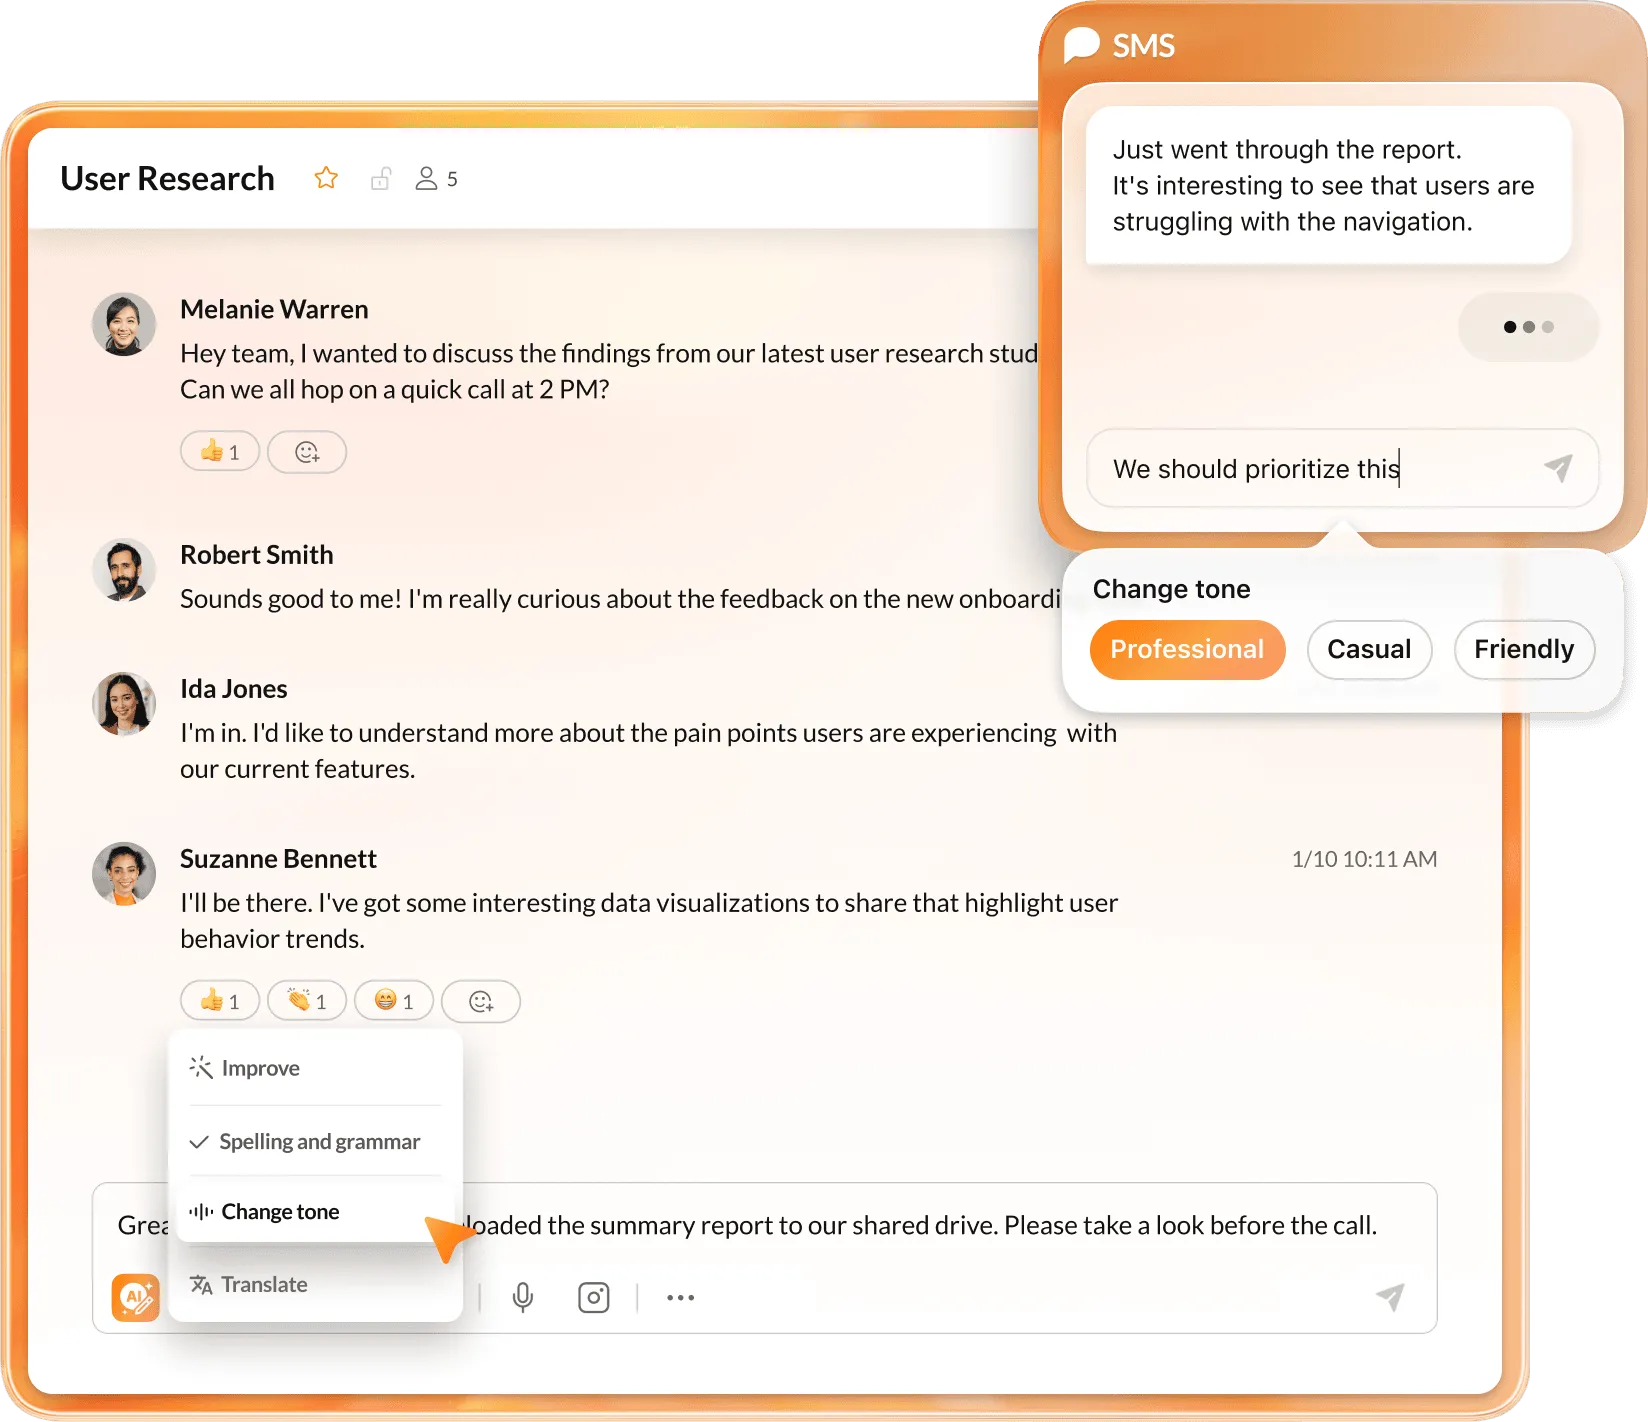Star the User Research channel
Viewport: 1648px width, 1422px height.
[x=326, y=177]
